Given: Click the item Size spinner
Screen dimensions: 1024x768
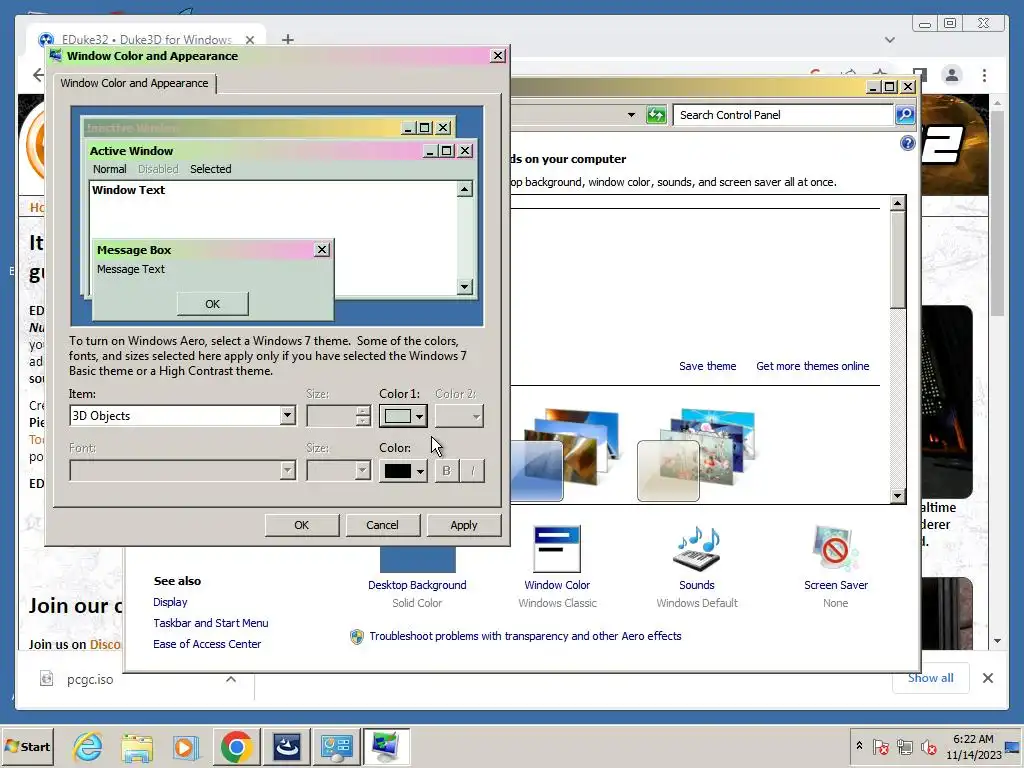Looking at the screenshot, I should point(362,415).
